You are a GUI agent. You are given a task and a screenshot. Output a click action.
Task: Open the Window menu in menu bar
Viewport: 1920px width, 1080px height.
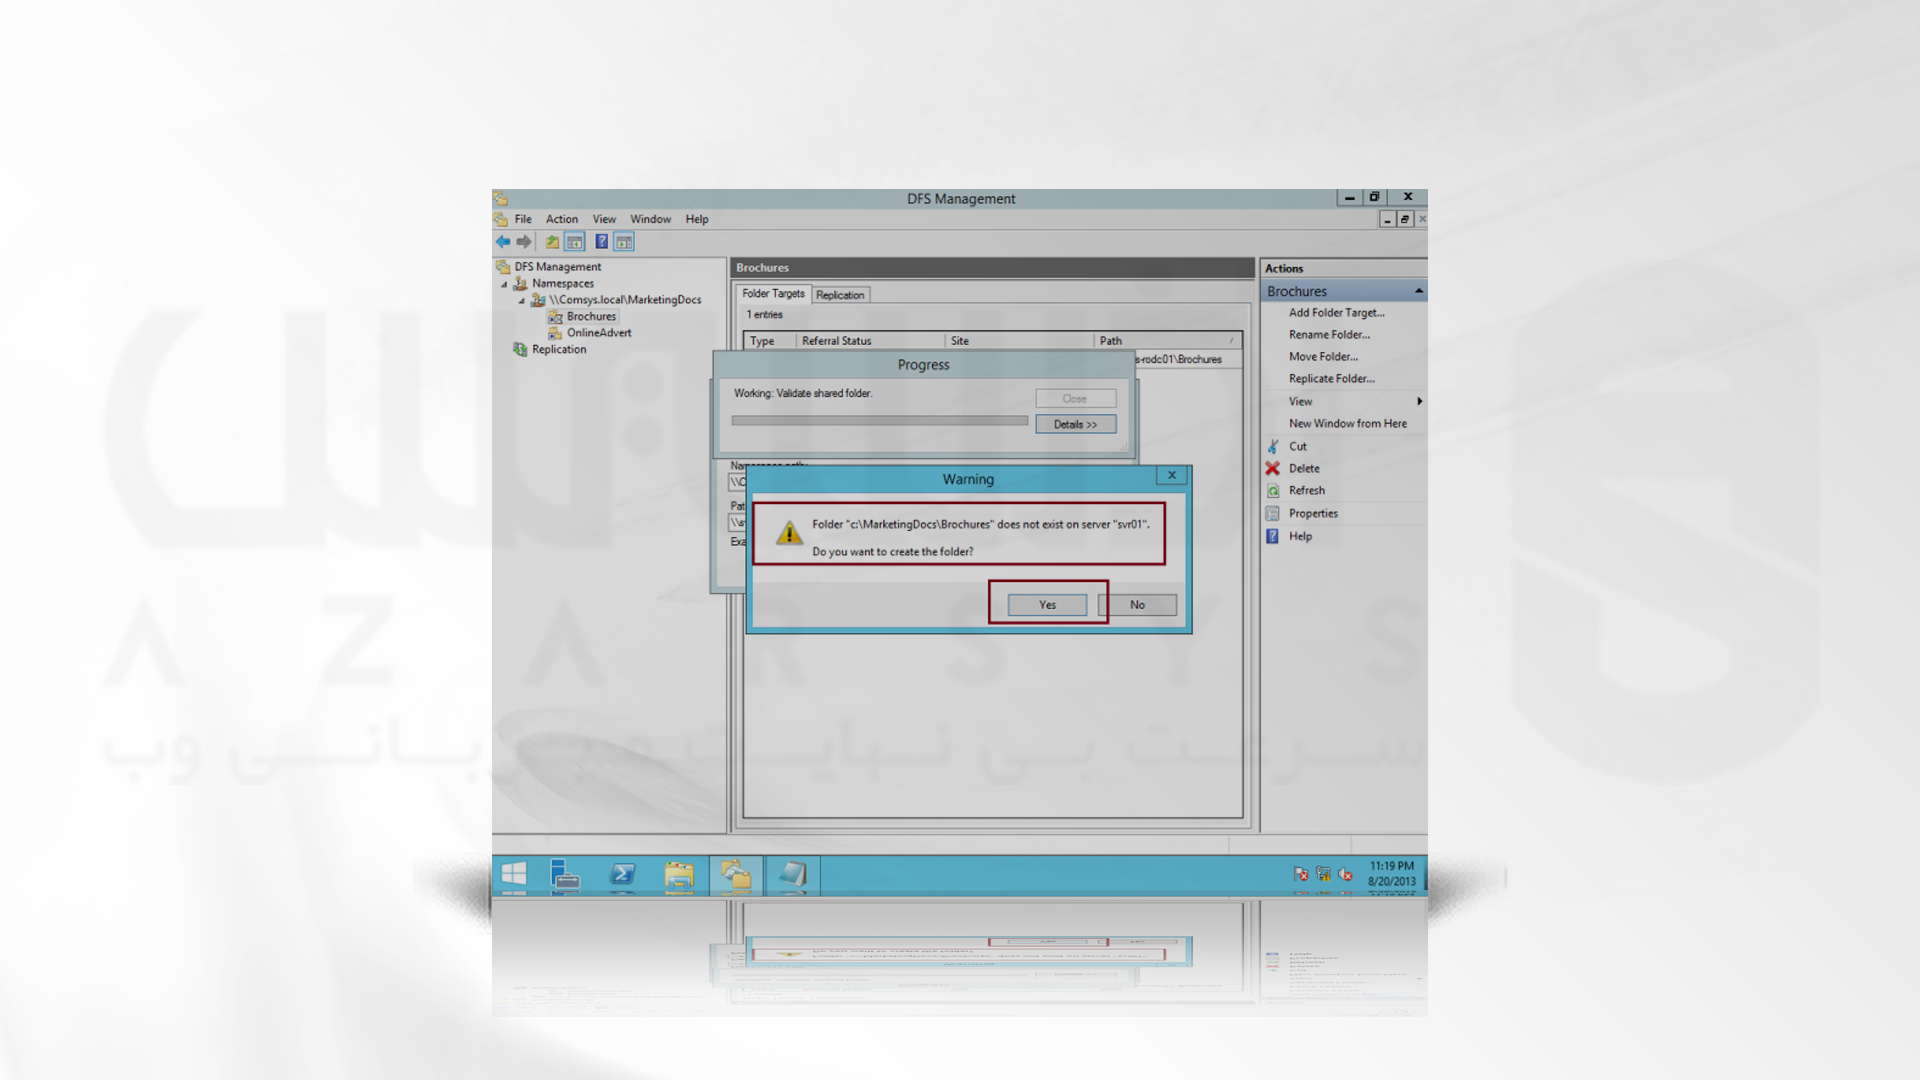tap(650, 219)
